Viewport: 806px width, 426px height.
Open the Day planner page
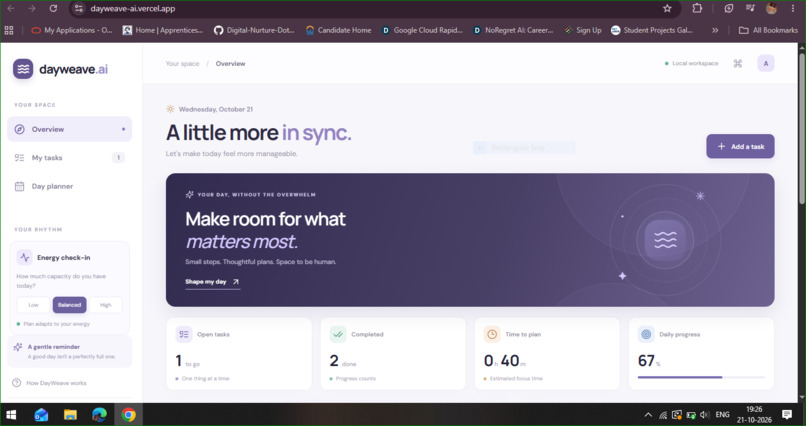click(x=69, y=186)
